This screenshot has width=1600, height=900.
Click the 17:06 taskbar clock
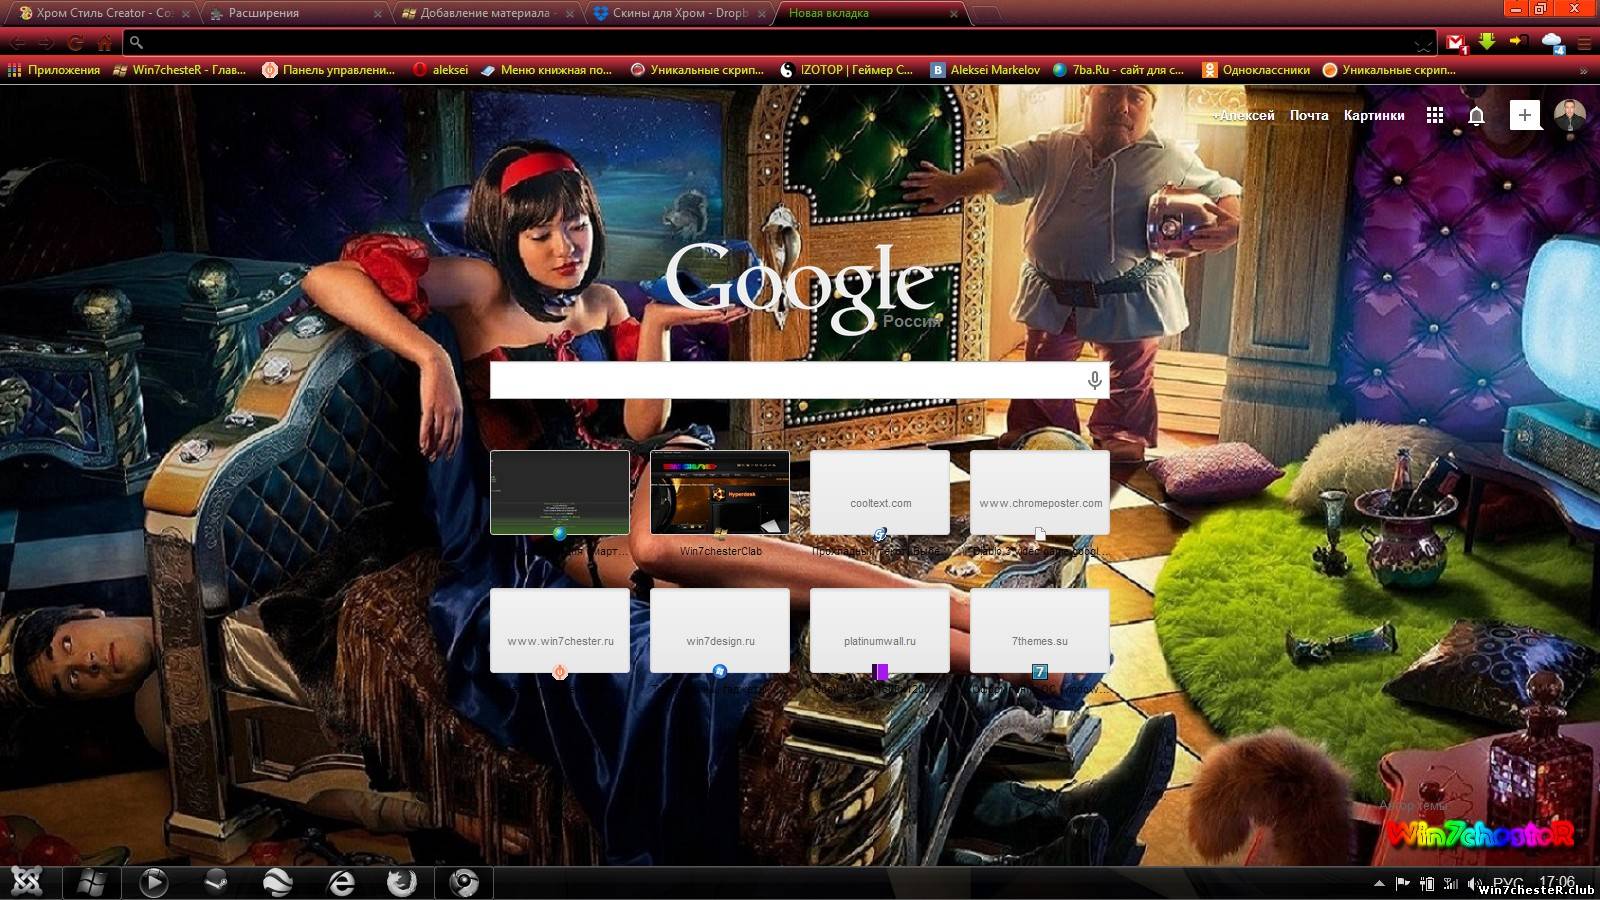click(1558, 882)
